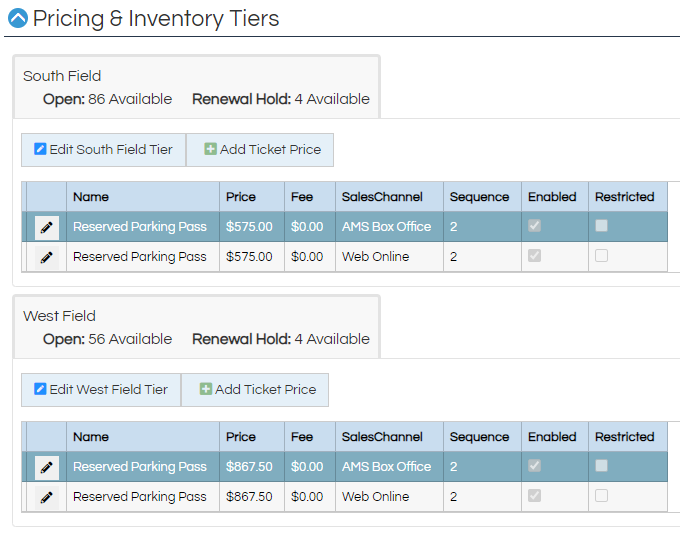This screenshot has height=533, width=680.
Task: Open Edit South Field Tier
Action: [x=103, y=150]
